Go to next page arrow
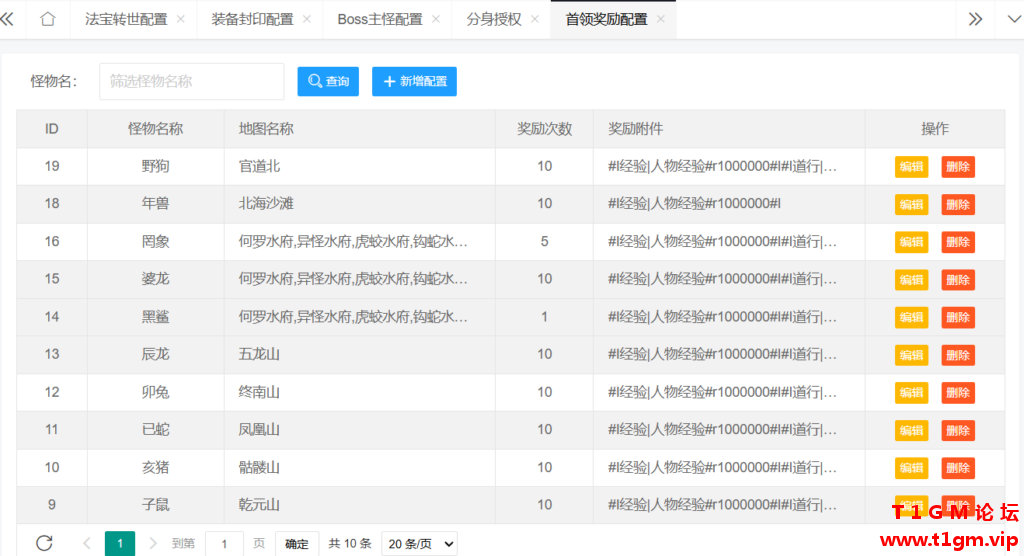 152,543
